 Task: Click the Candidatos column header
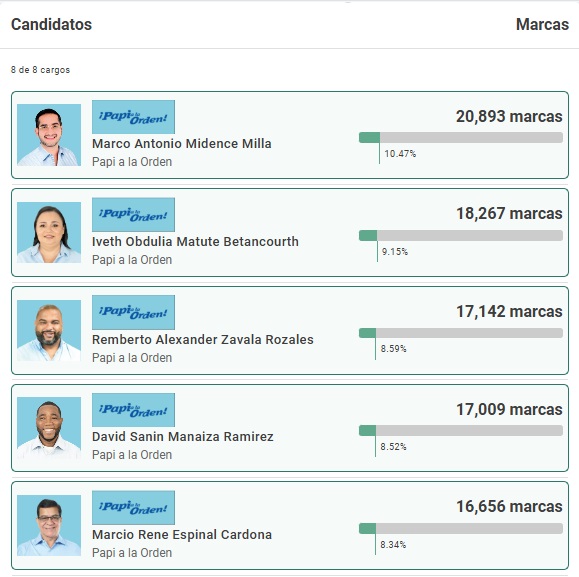[51, 24]
